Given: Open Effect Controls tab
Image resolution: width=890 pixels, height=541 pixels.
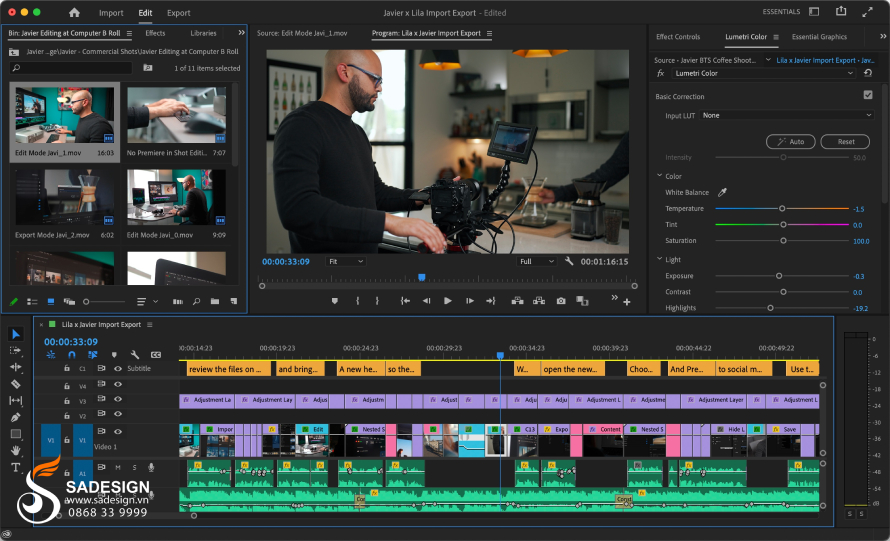Looking at the screenshot, I should coord(678,36).
